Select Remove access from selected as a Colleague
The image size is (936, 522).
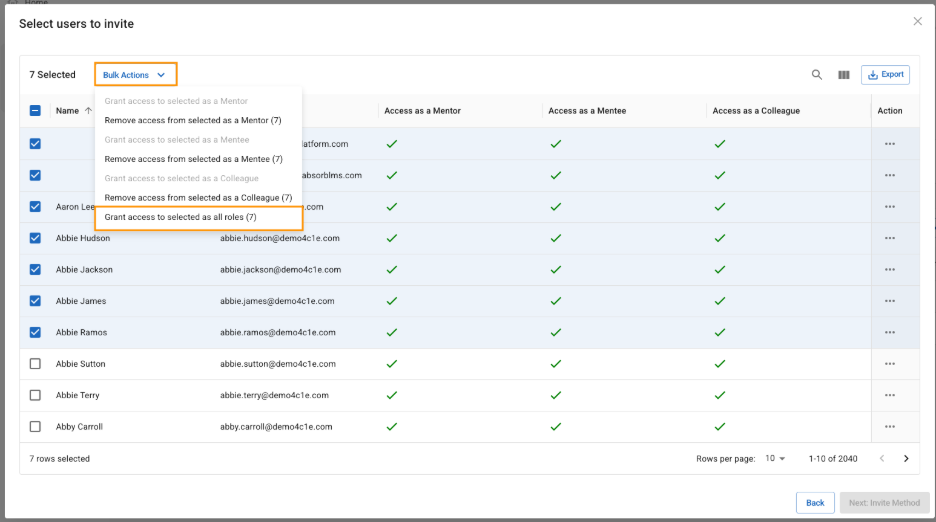pos(198,198)
